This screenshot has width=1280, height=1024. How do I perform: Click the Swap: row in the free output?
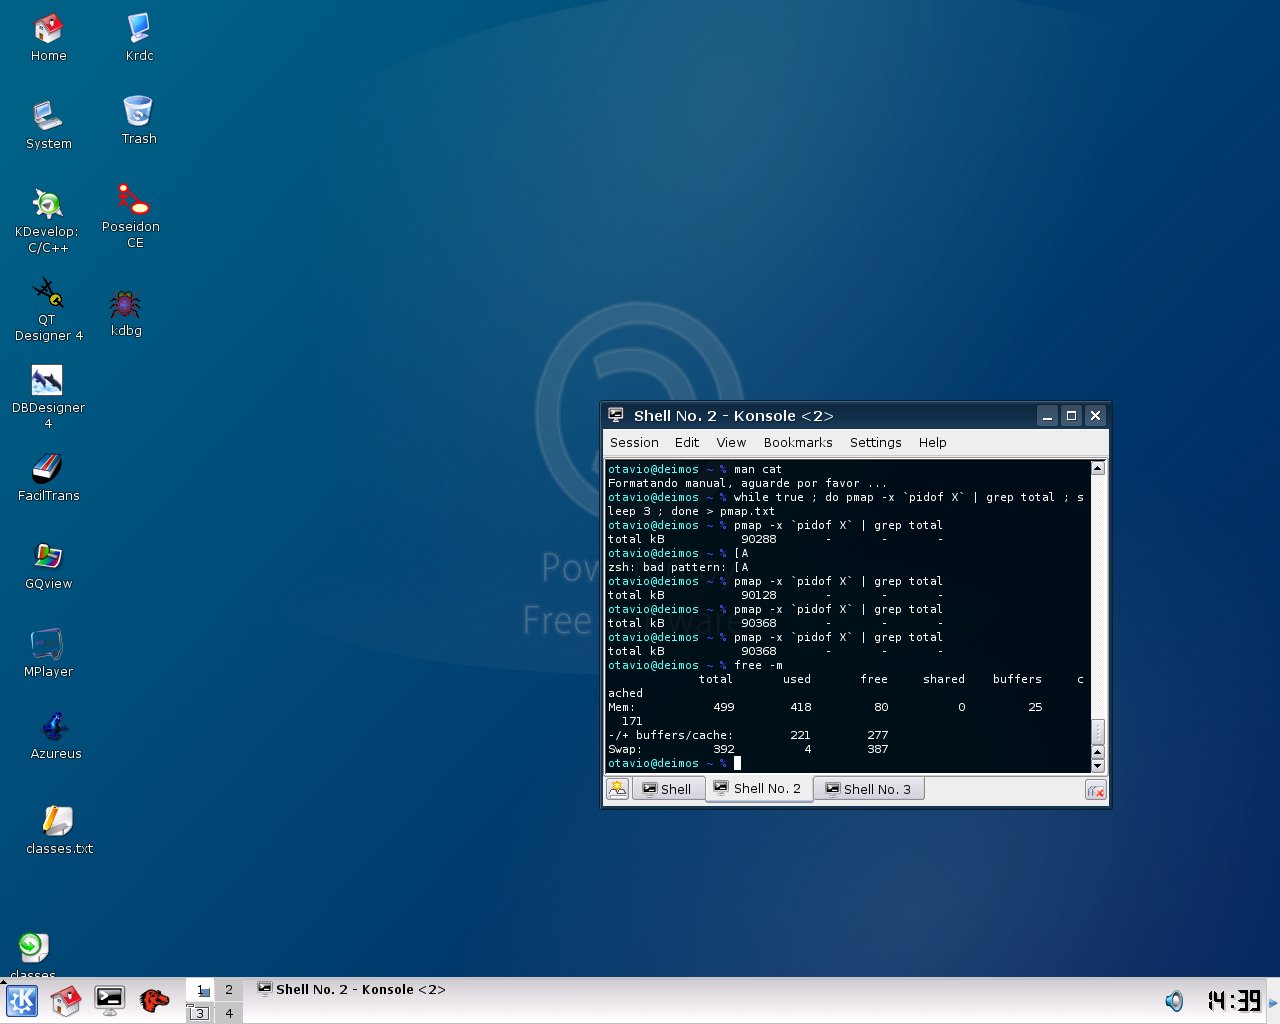(x=748, y=749)
